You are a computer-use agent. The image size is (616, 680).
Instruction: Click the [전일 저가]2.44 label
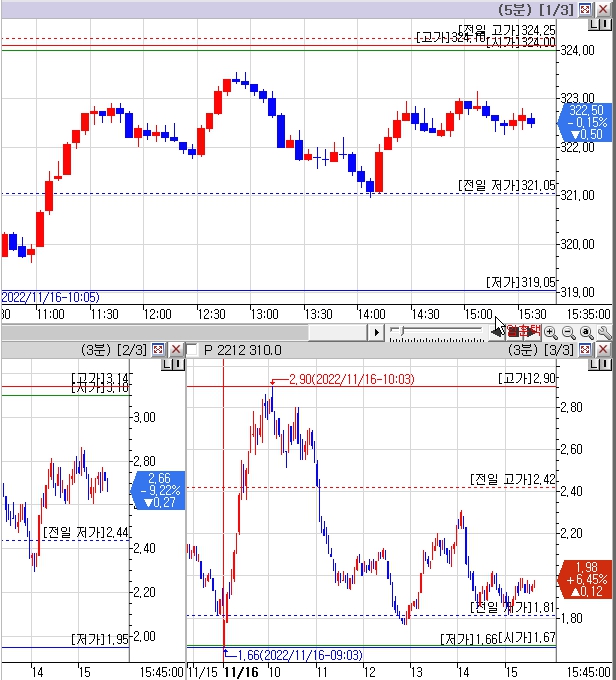(86, 532)
